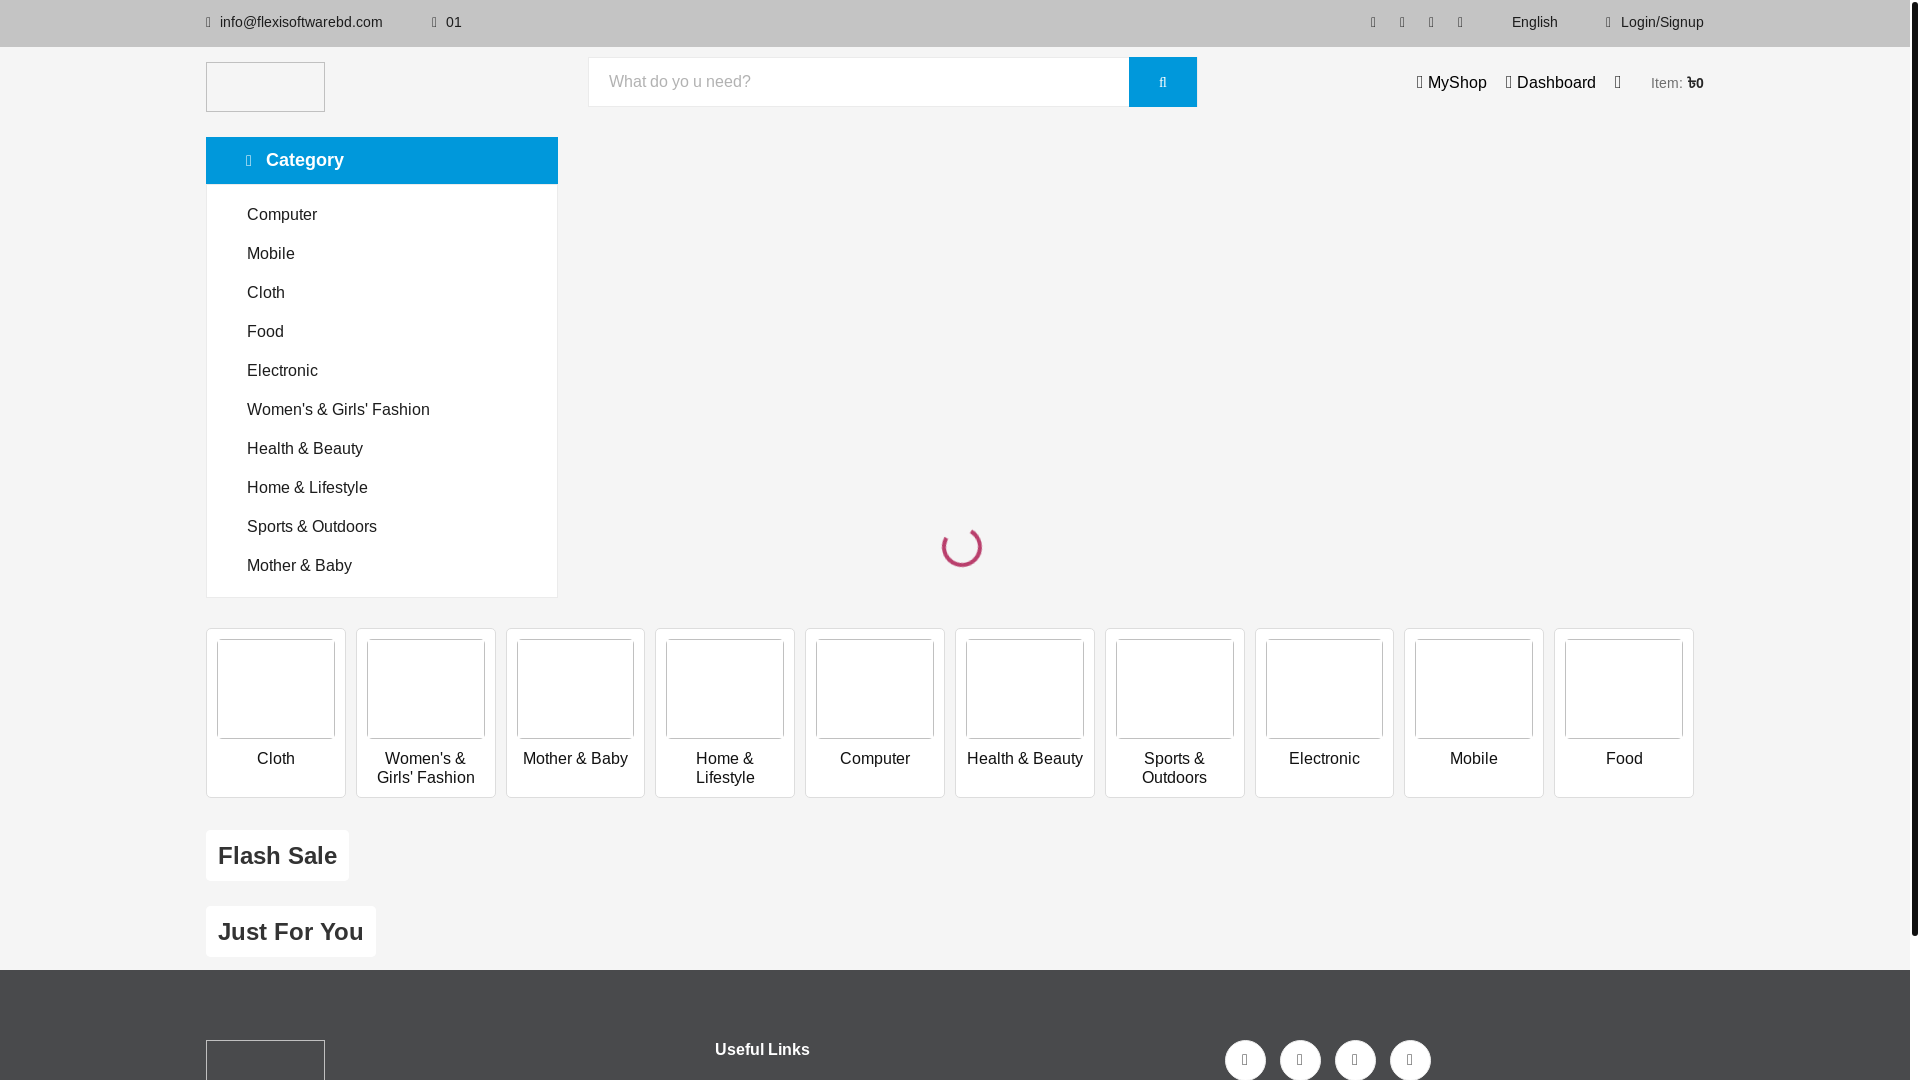Open the Home & Lifestyle card image
1920x1080 pixels.
pos(725,689)
